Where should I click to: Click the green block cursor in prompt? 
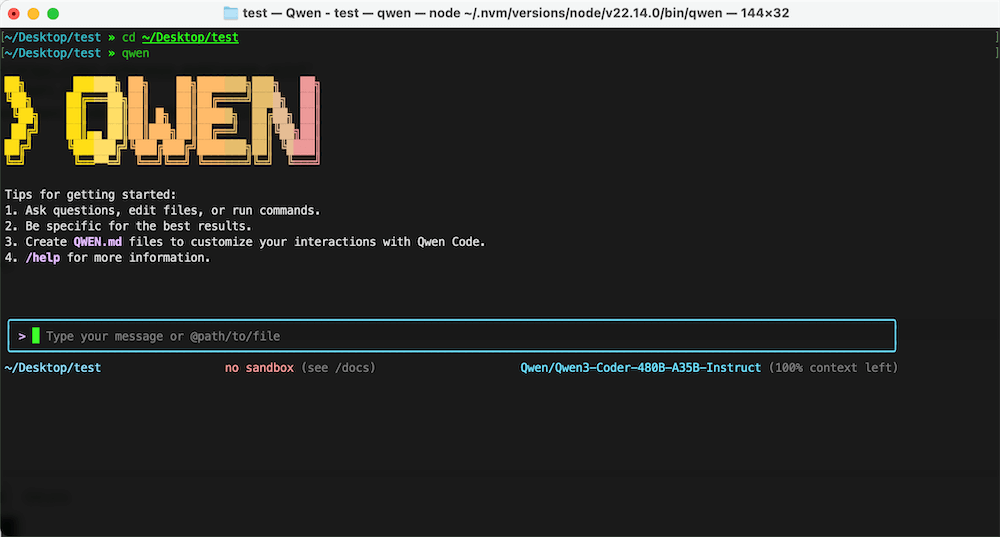(x=36, y=336)
